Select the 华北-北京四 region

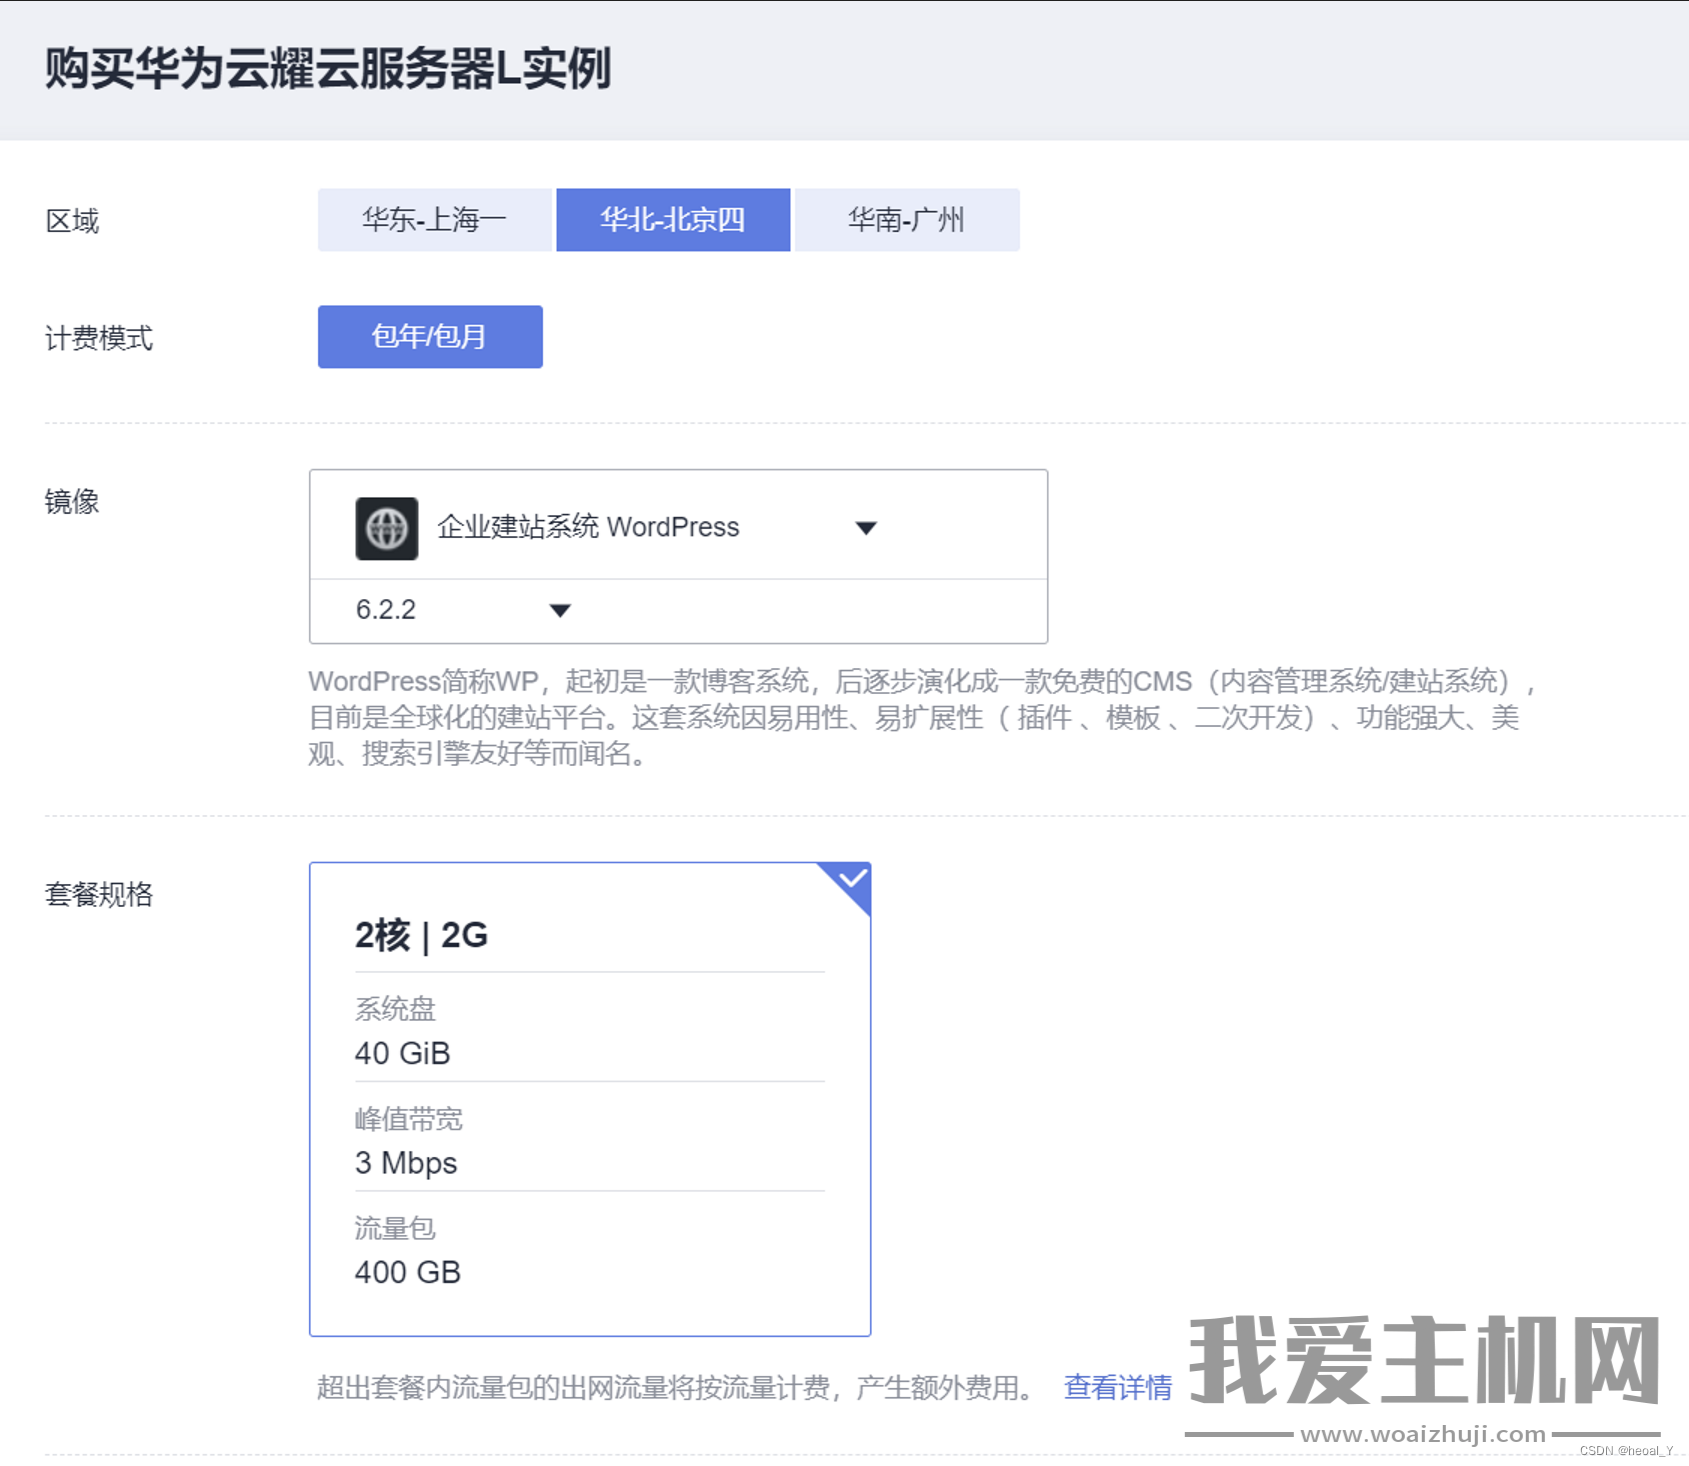[x=673, y=220]
